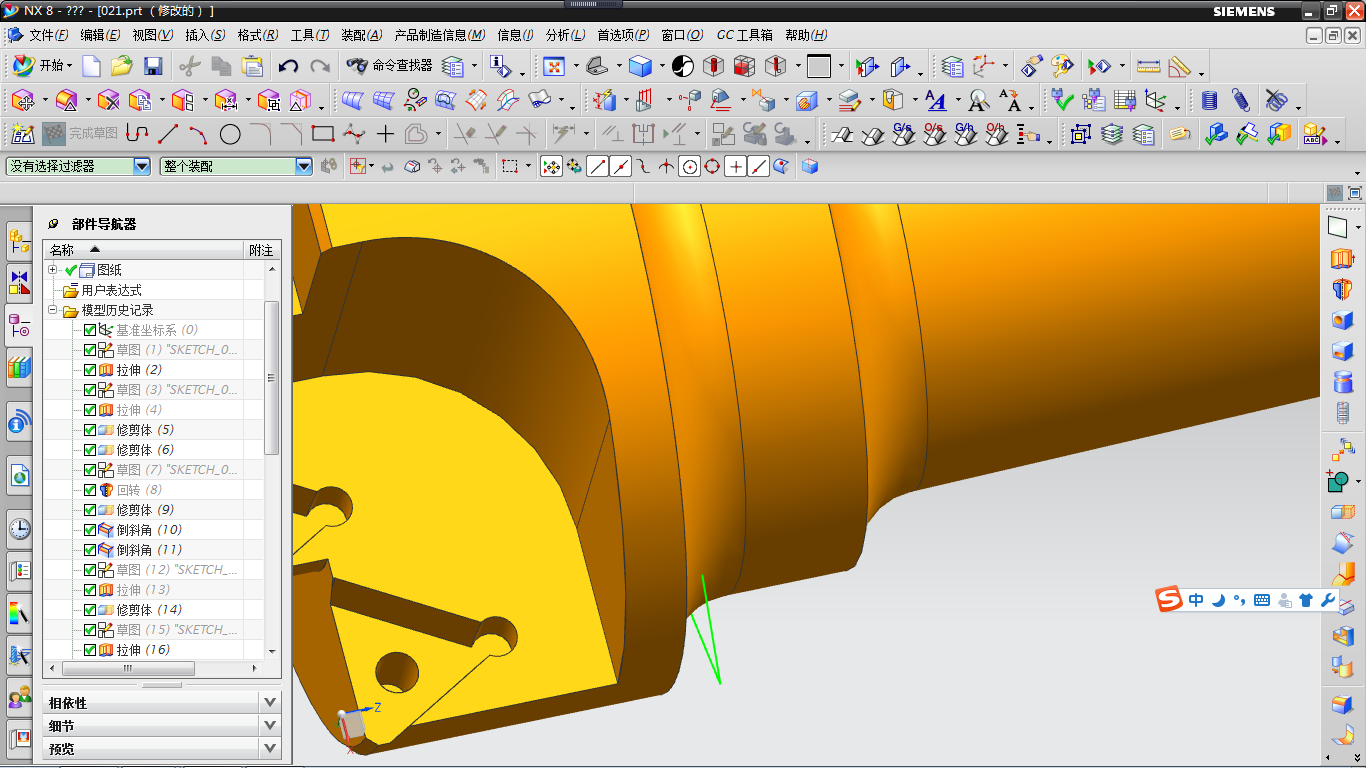
Task: Open the 编辑(E) menu
Action: [100, 35]
